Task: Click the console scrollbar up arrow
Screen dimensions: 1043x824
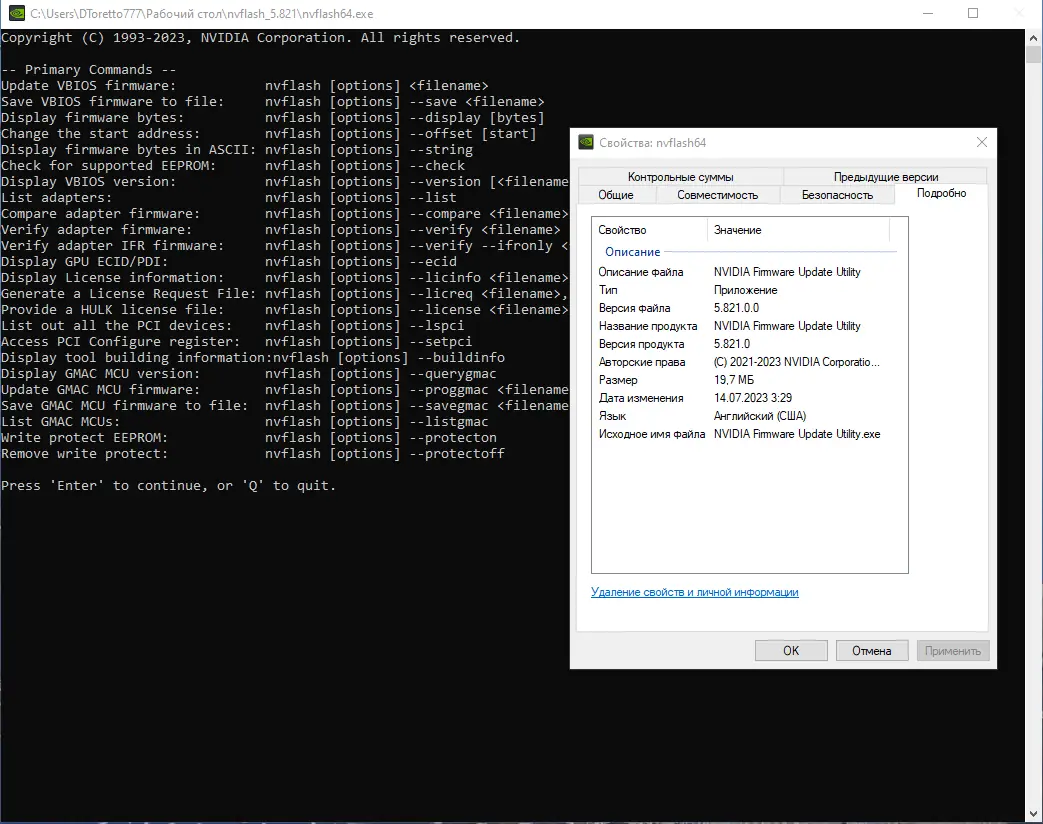Action: 1034,37
